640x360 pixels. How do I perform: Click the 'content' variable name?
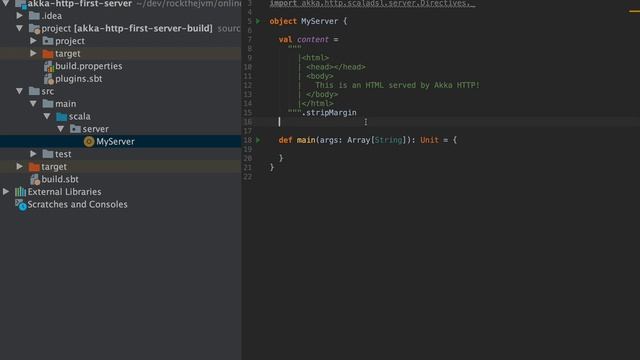(313, 40)
